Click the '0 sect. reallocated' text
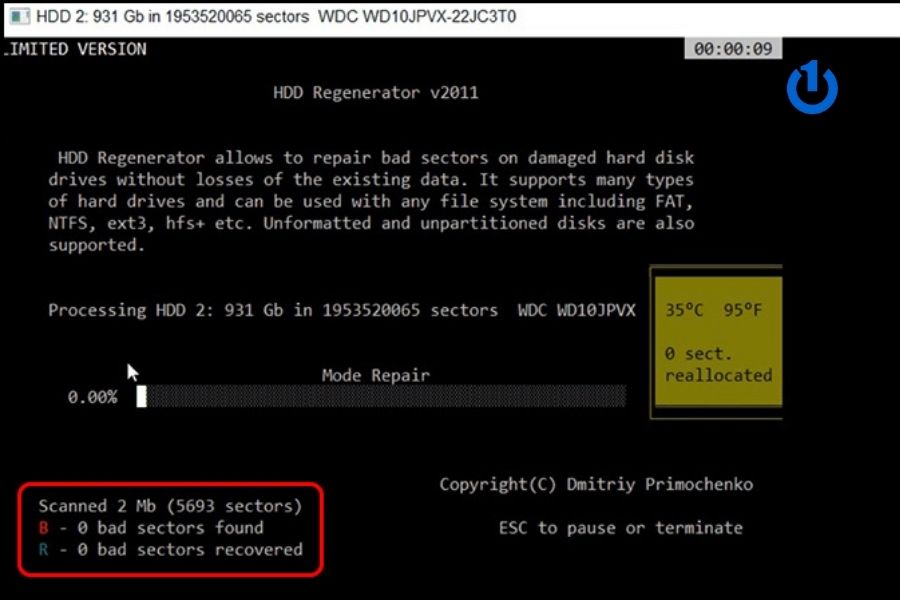The image size is (900, 600). [x=718, y=365]
